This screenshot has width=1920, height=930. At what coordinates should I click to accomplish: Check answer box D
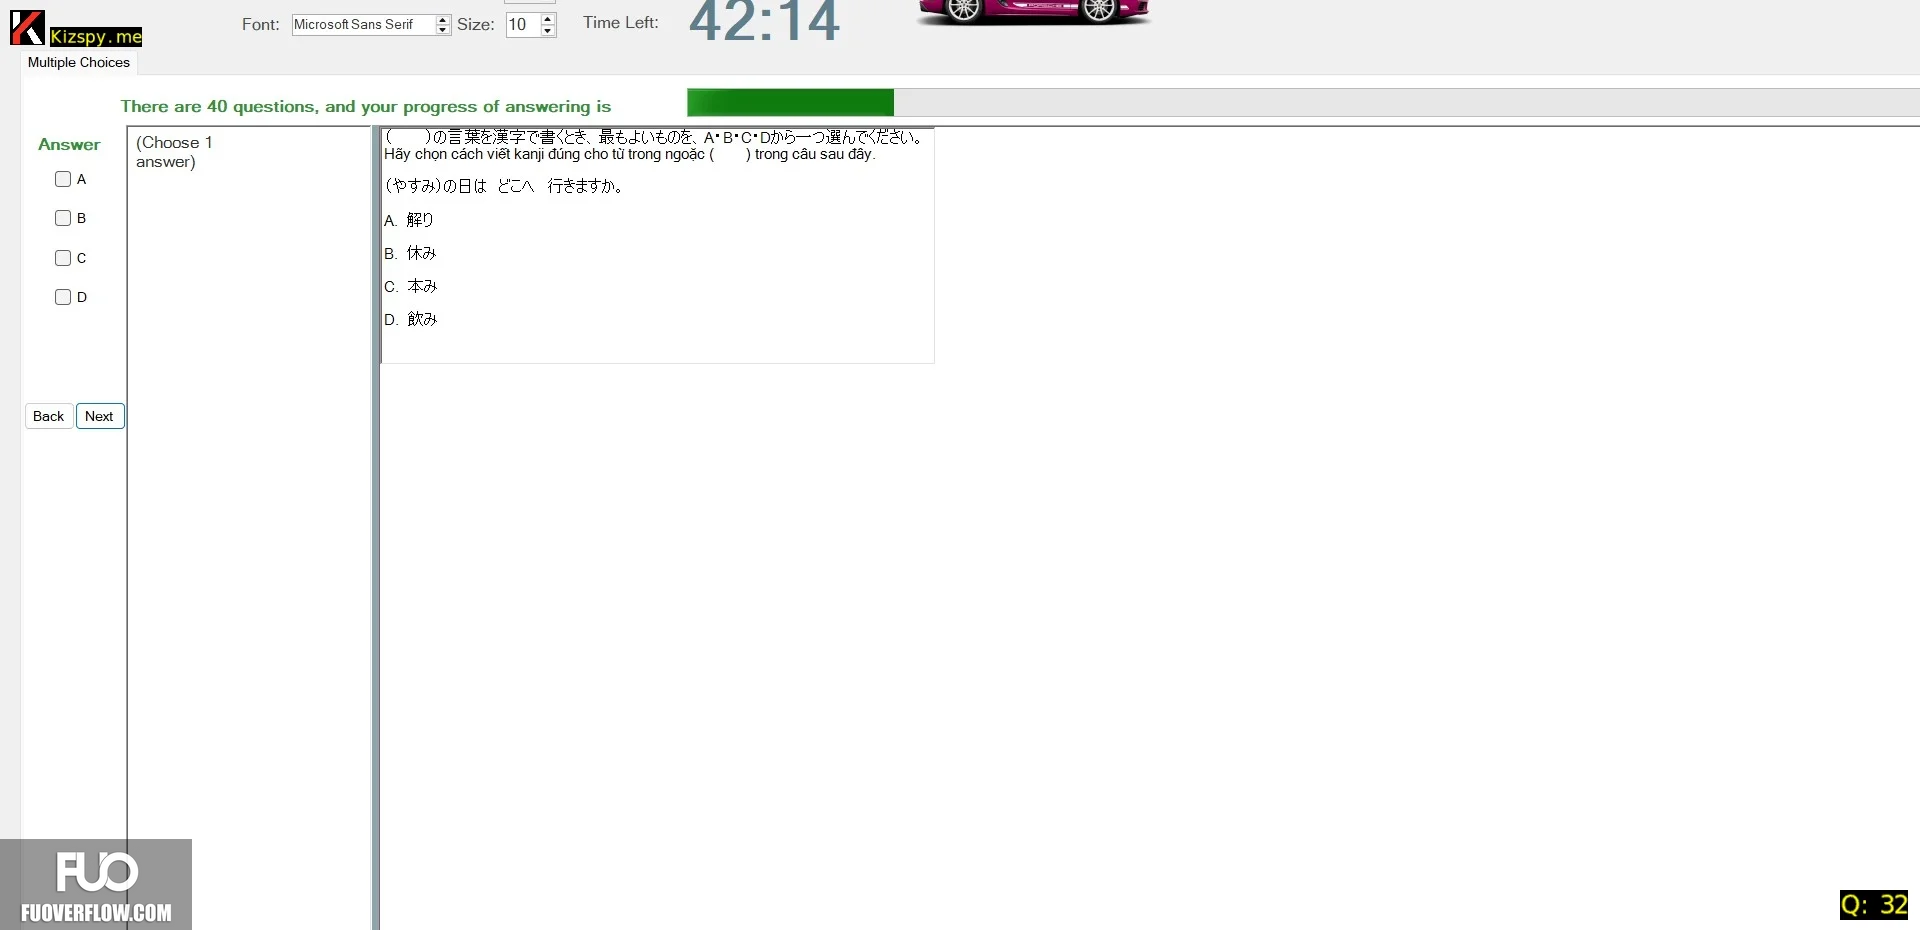(x=63, y=297)
